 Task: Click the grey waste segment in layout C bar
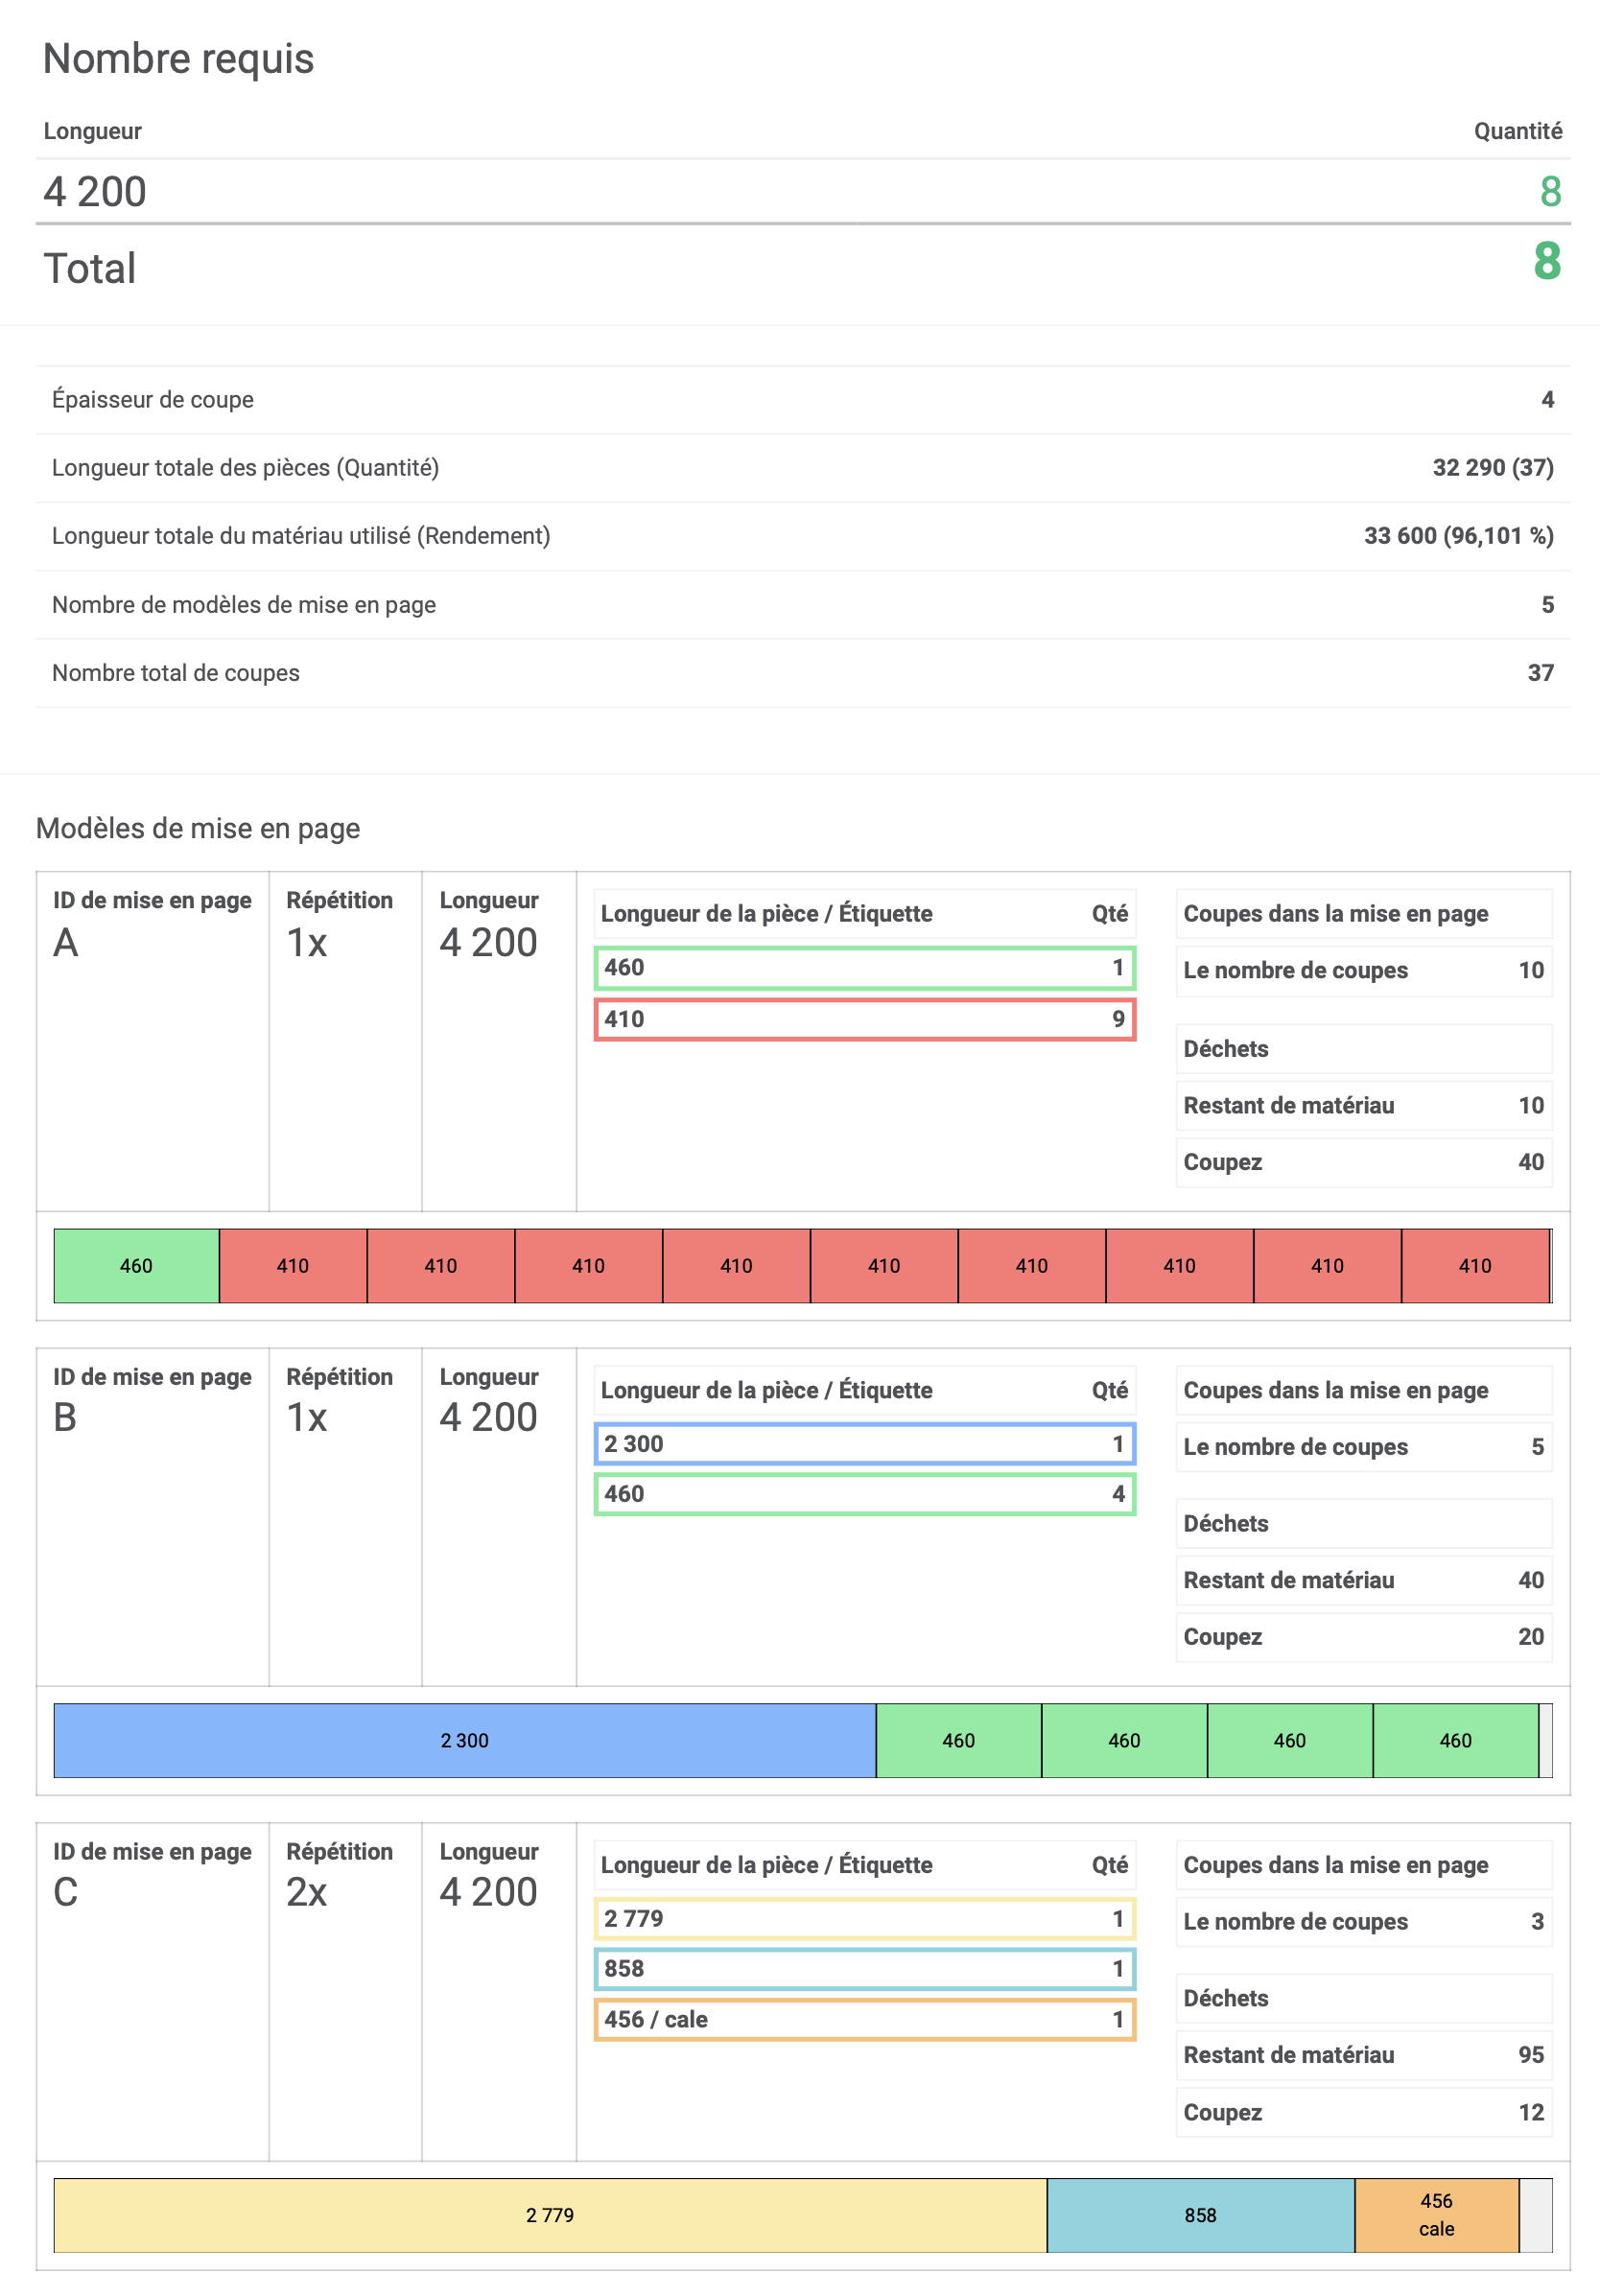click(x=1535, y=2215)
